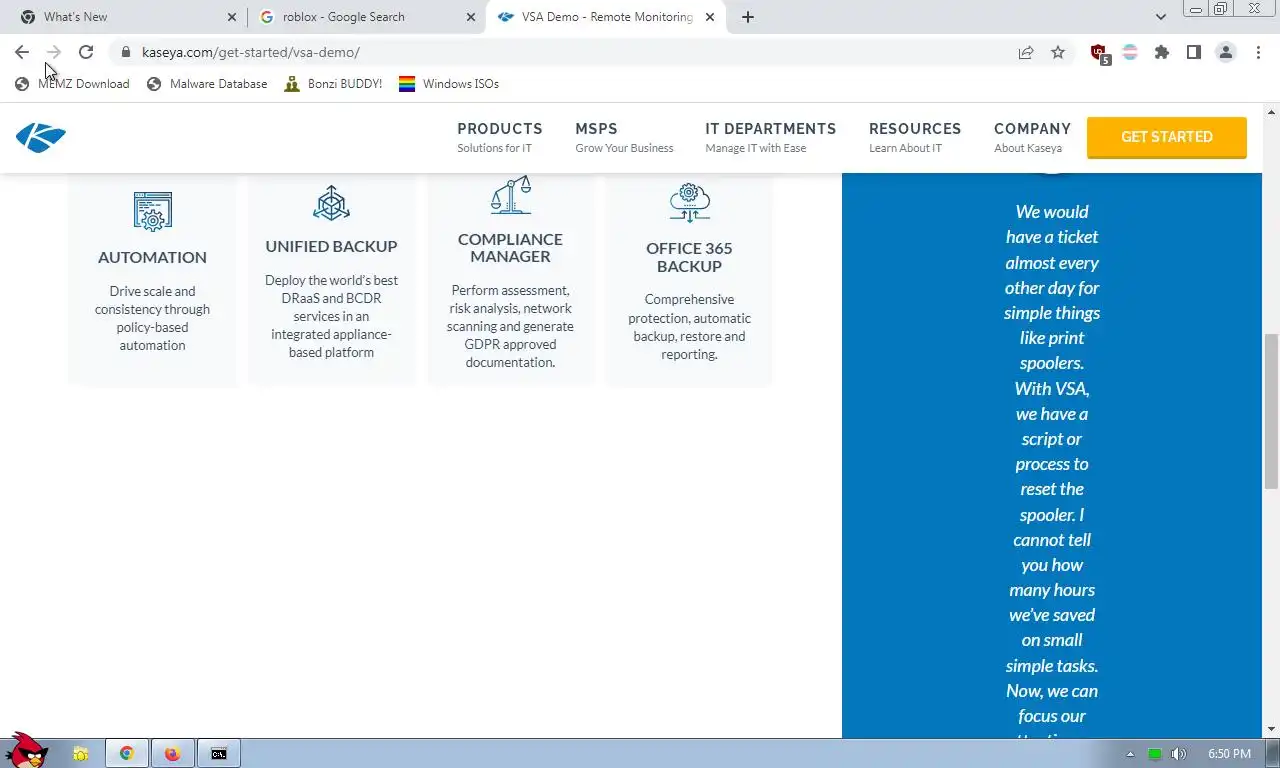Bookmark this page with the star icon
Screen dimensions: 1280x768
[x=1058, y=52]
